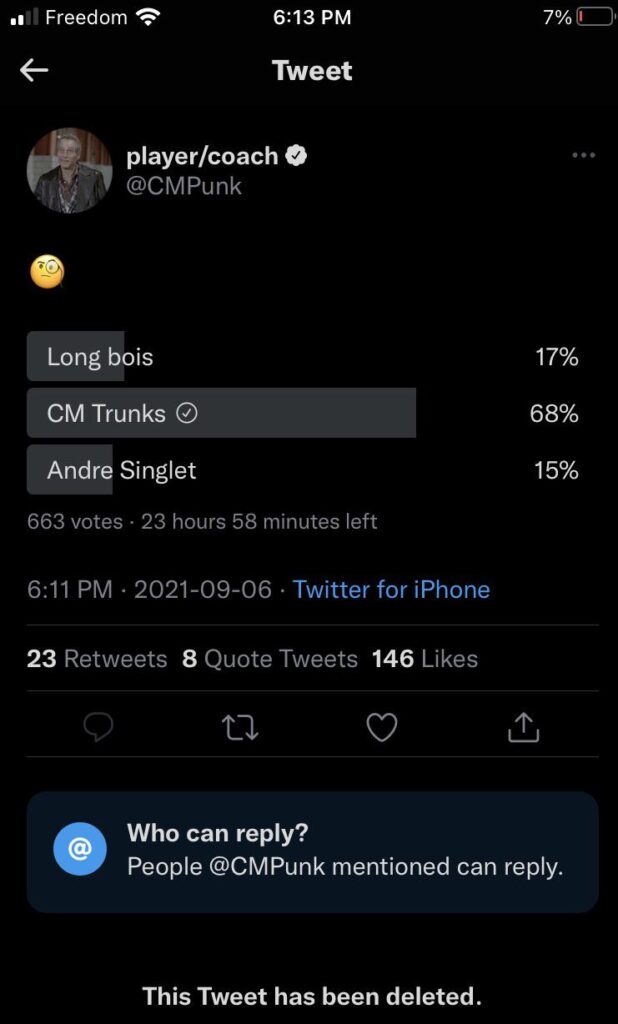
Task: Tap the blue @ mention icon
Action: pos(79,850)
